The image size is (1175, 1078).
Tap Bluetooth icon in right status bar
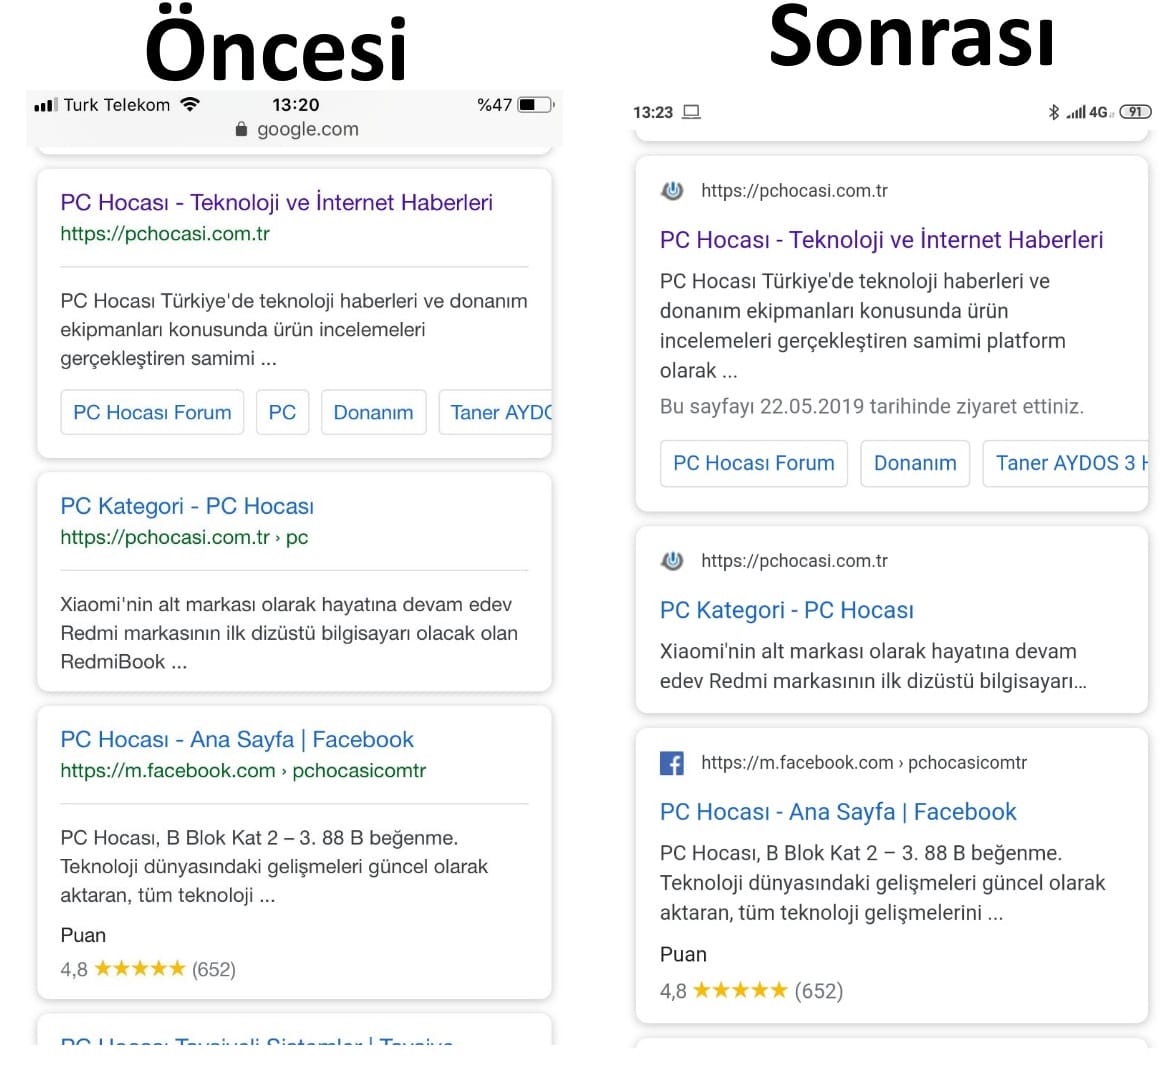1053,112
